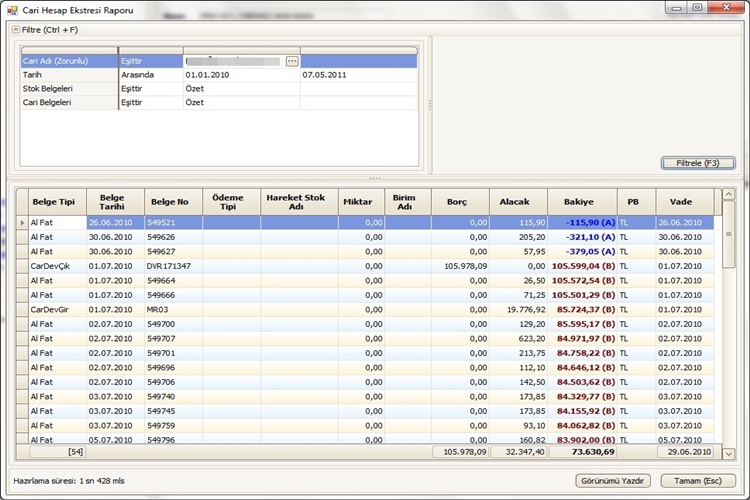Sort by Belge Tarihi column header
This screenshot has height=500, width=750.
115,202
